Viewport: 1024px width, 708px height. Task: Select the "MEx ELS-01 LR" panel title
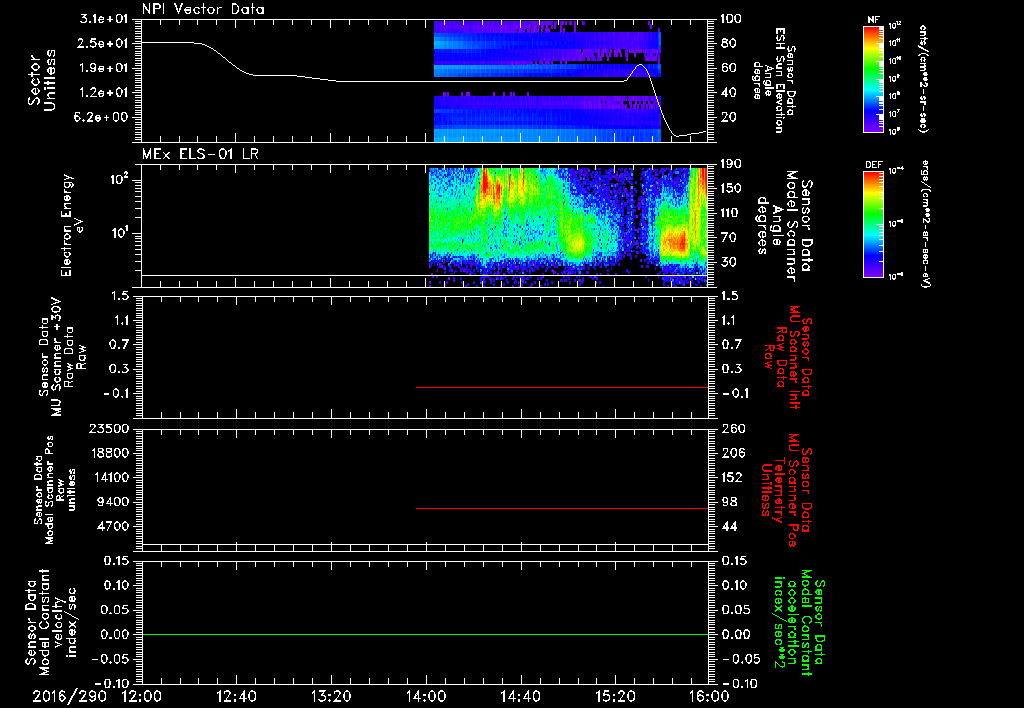click(200, 154)
